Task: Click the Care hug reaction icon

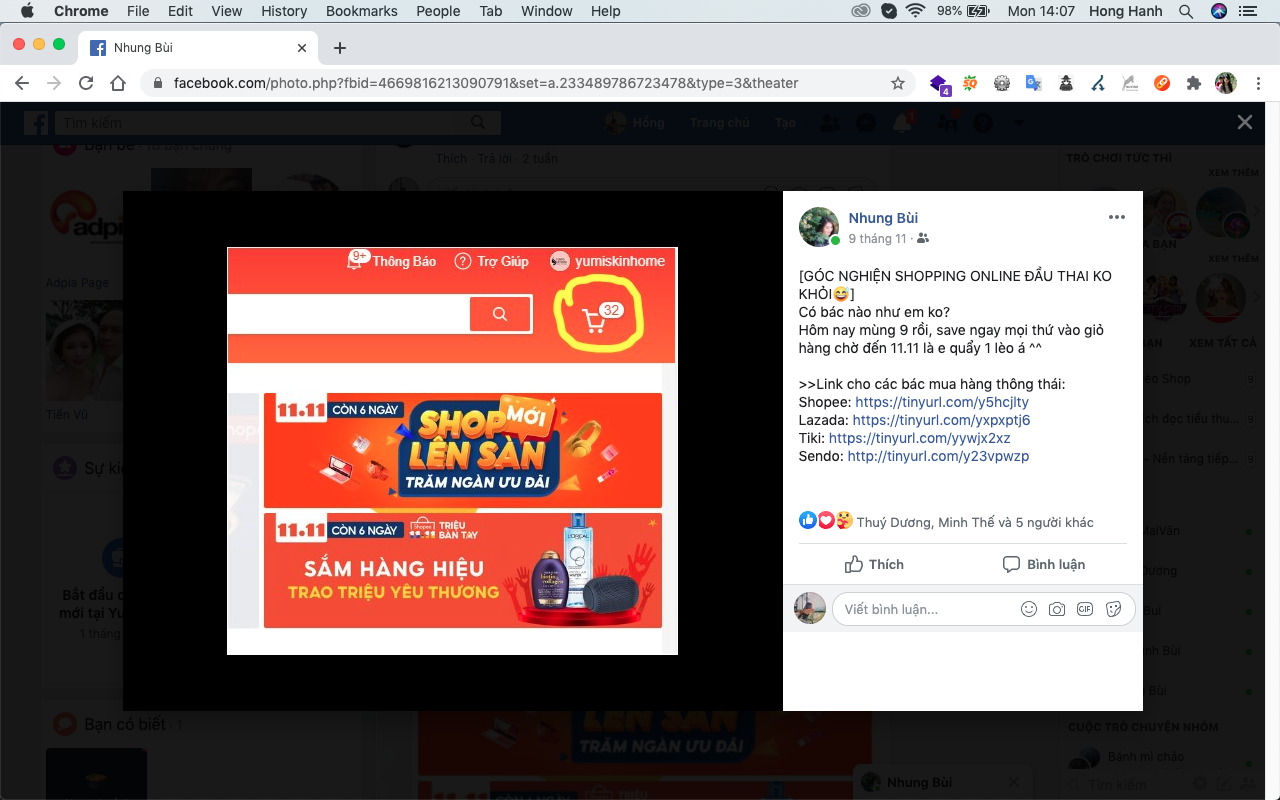Action: [x=844, y=520]
